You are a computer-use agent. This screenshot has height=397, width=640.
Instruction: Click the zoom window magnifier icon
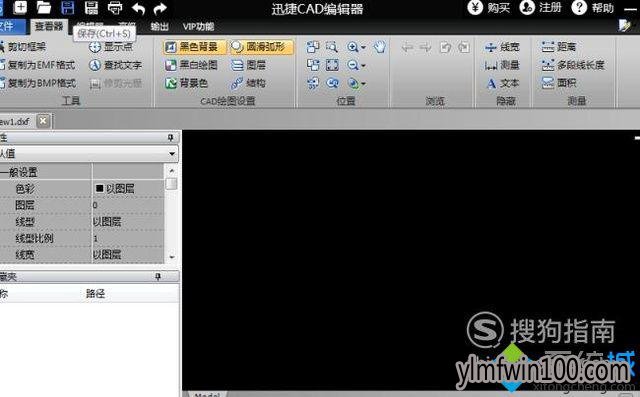[x=332, y=47]
